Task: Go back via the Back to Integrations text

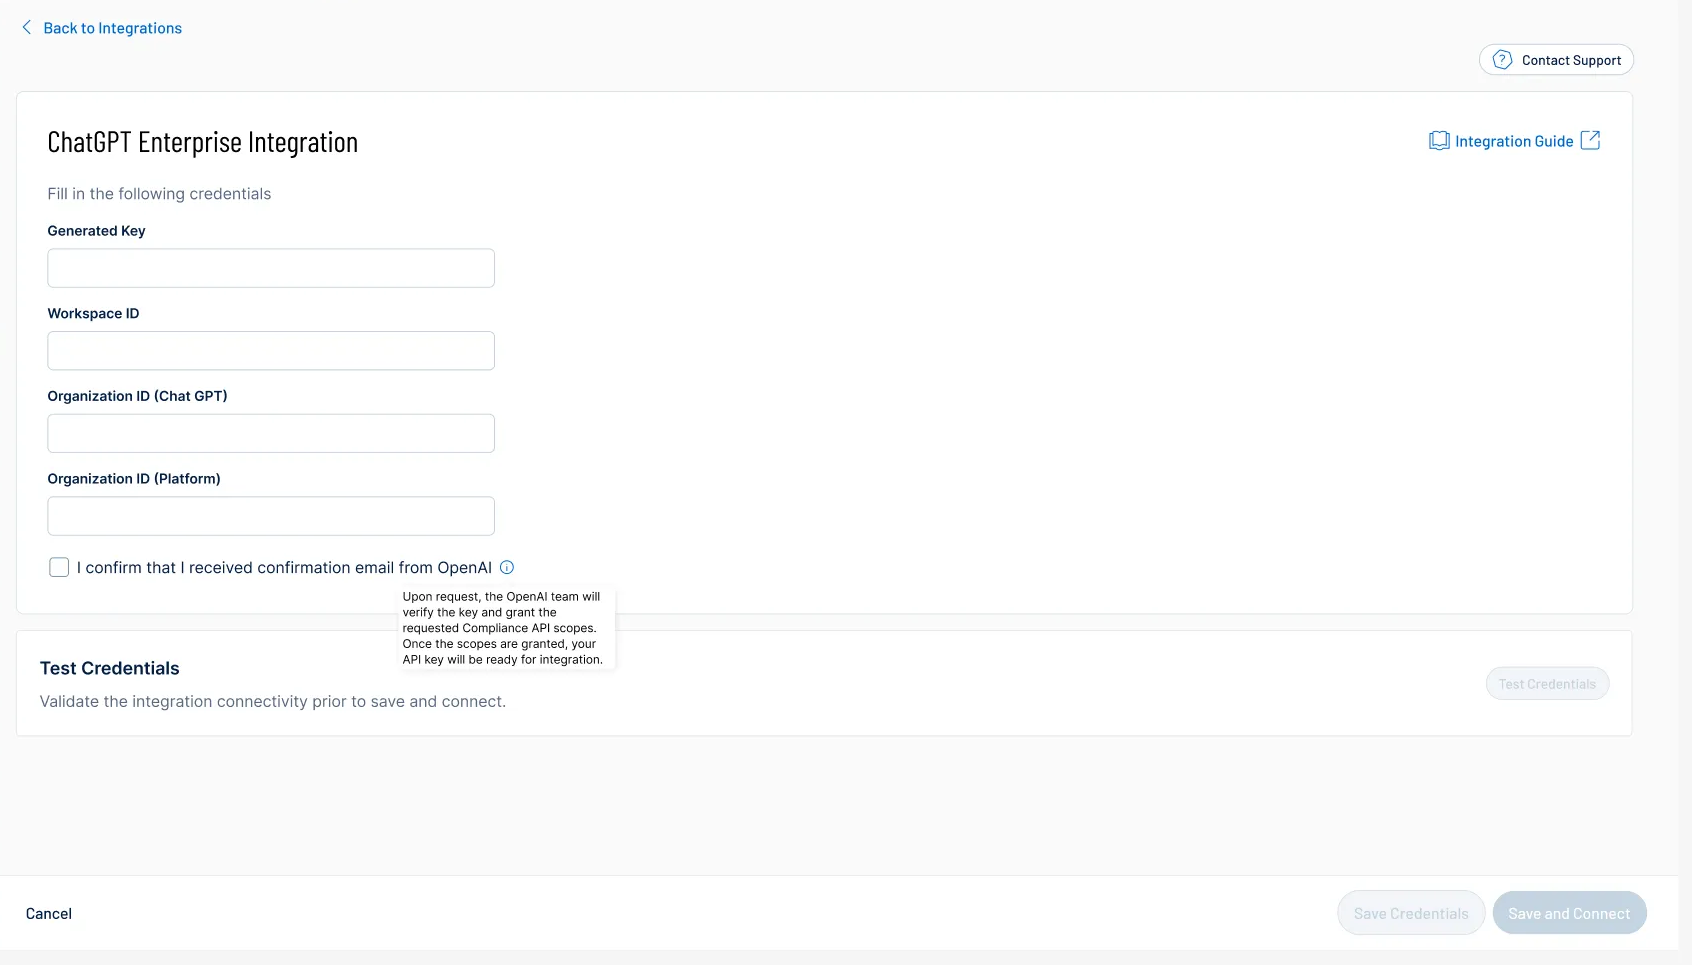Action: click(x=112, y=28)
